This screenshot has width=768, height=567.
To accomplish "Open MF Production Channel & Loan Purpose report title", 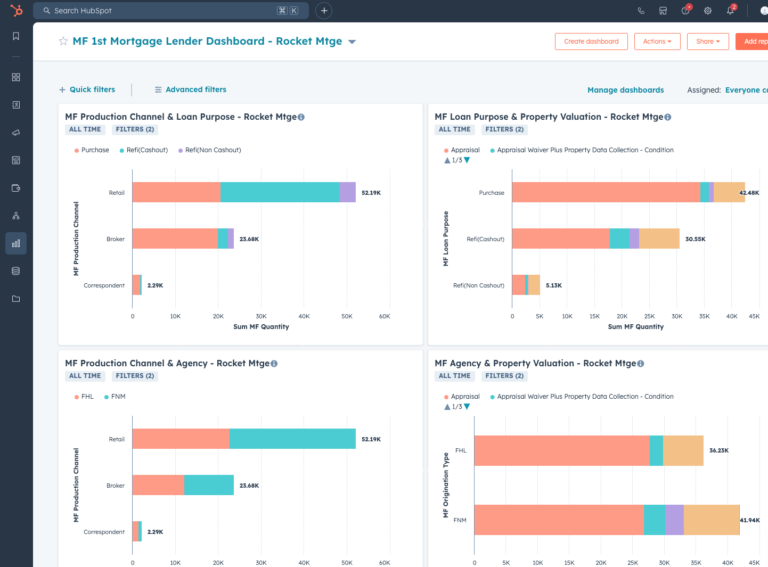I will coord(181,117).
